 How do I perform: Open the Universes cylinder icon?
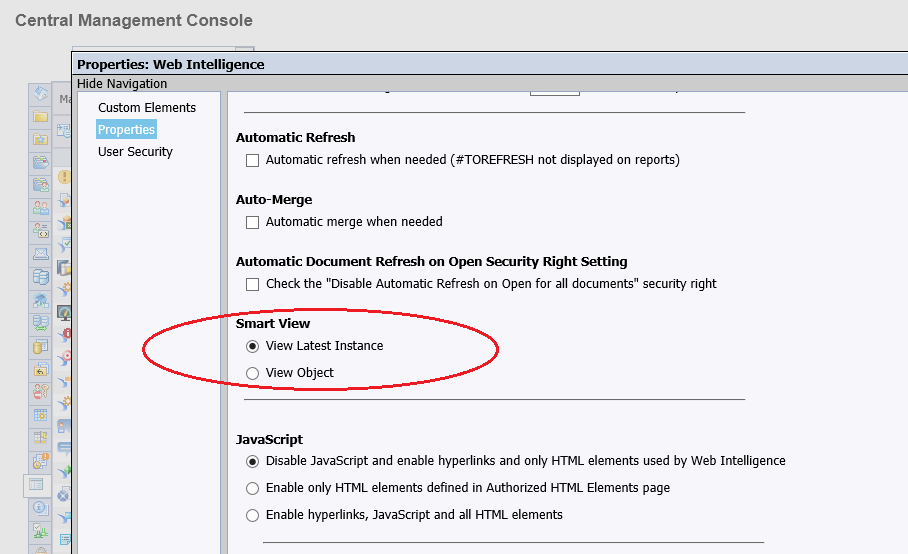(x=41, y=346)
